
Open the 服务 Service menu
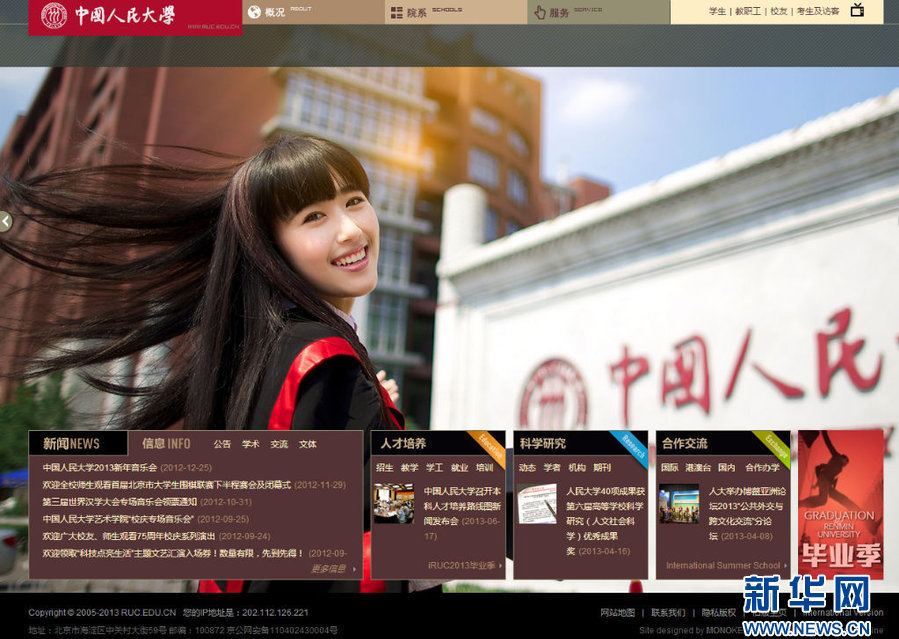click(x=598, y=12)
